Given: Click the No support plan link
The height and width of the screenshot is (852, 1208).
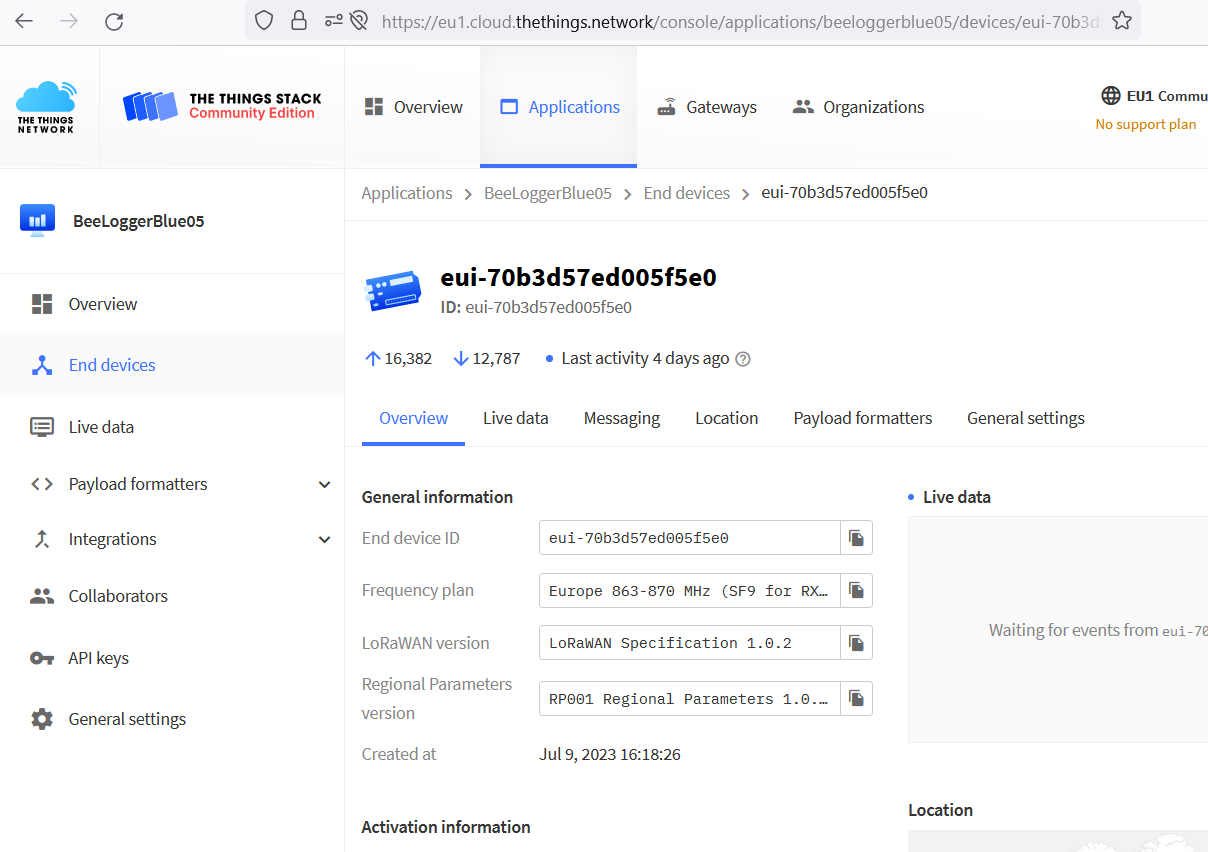Looking at the screenshot, I should coord(1147,124).
